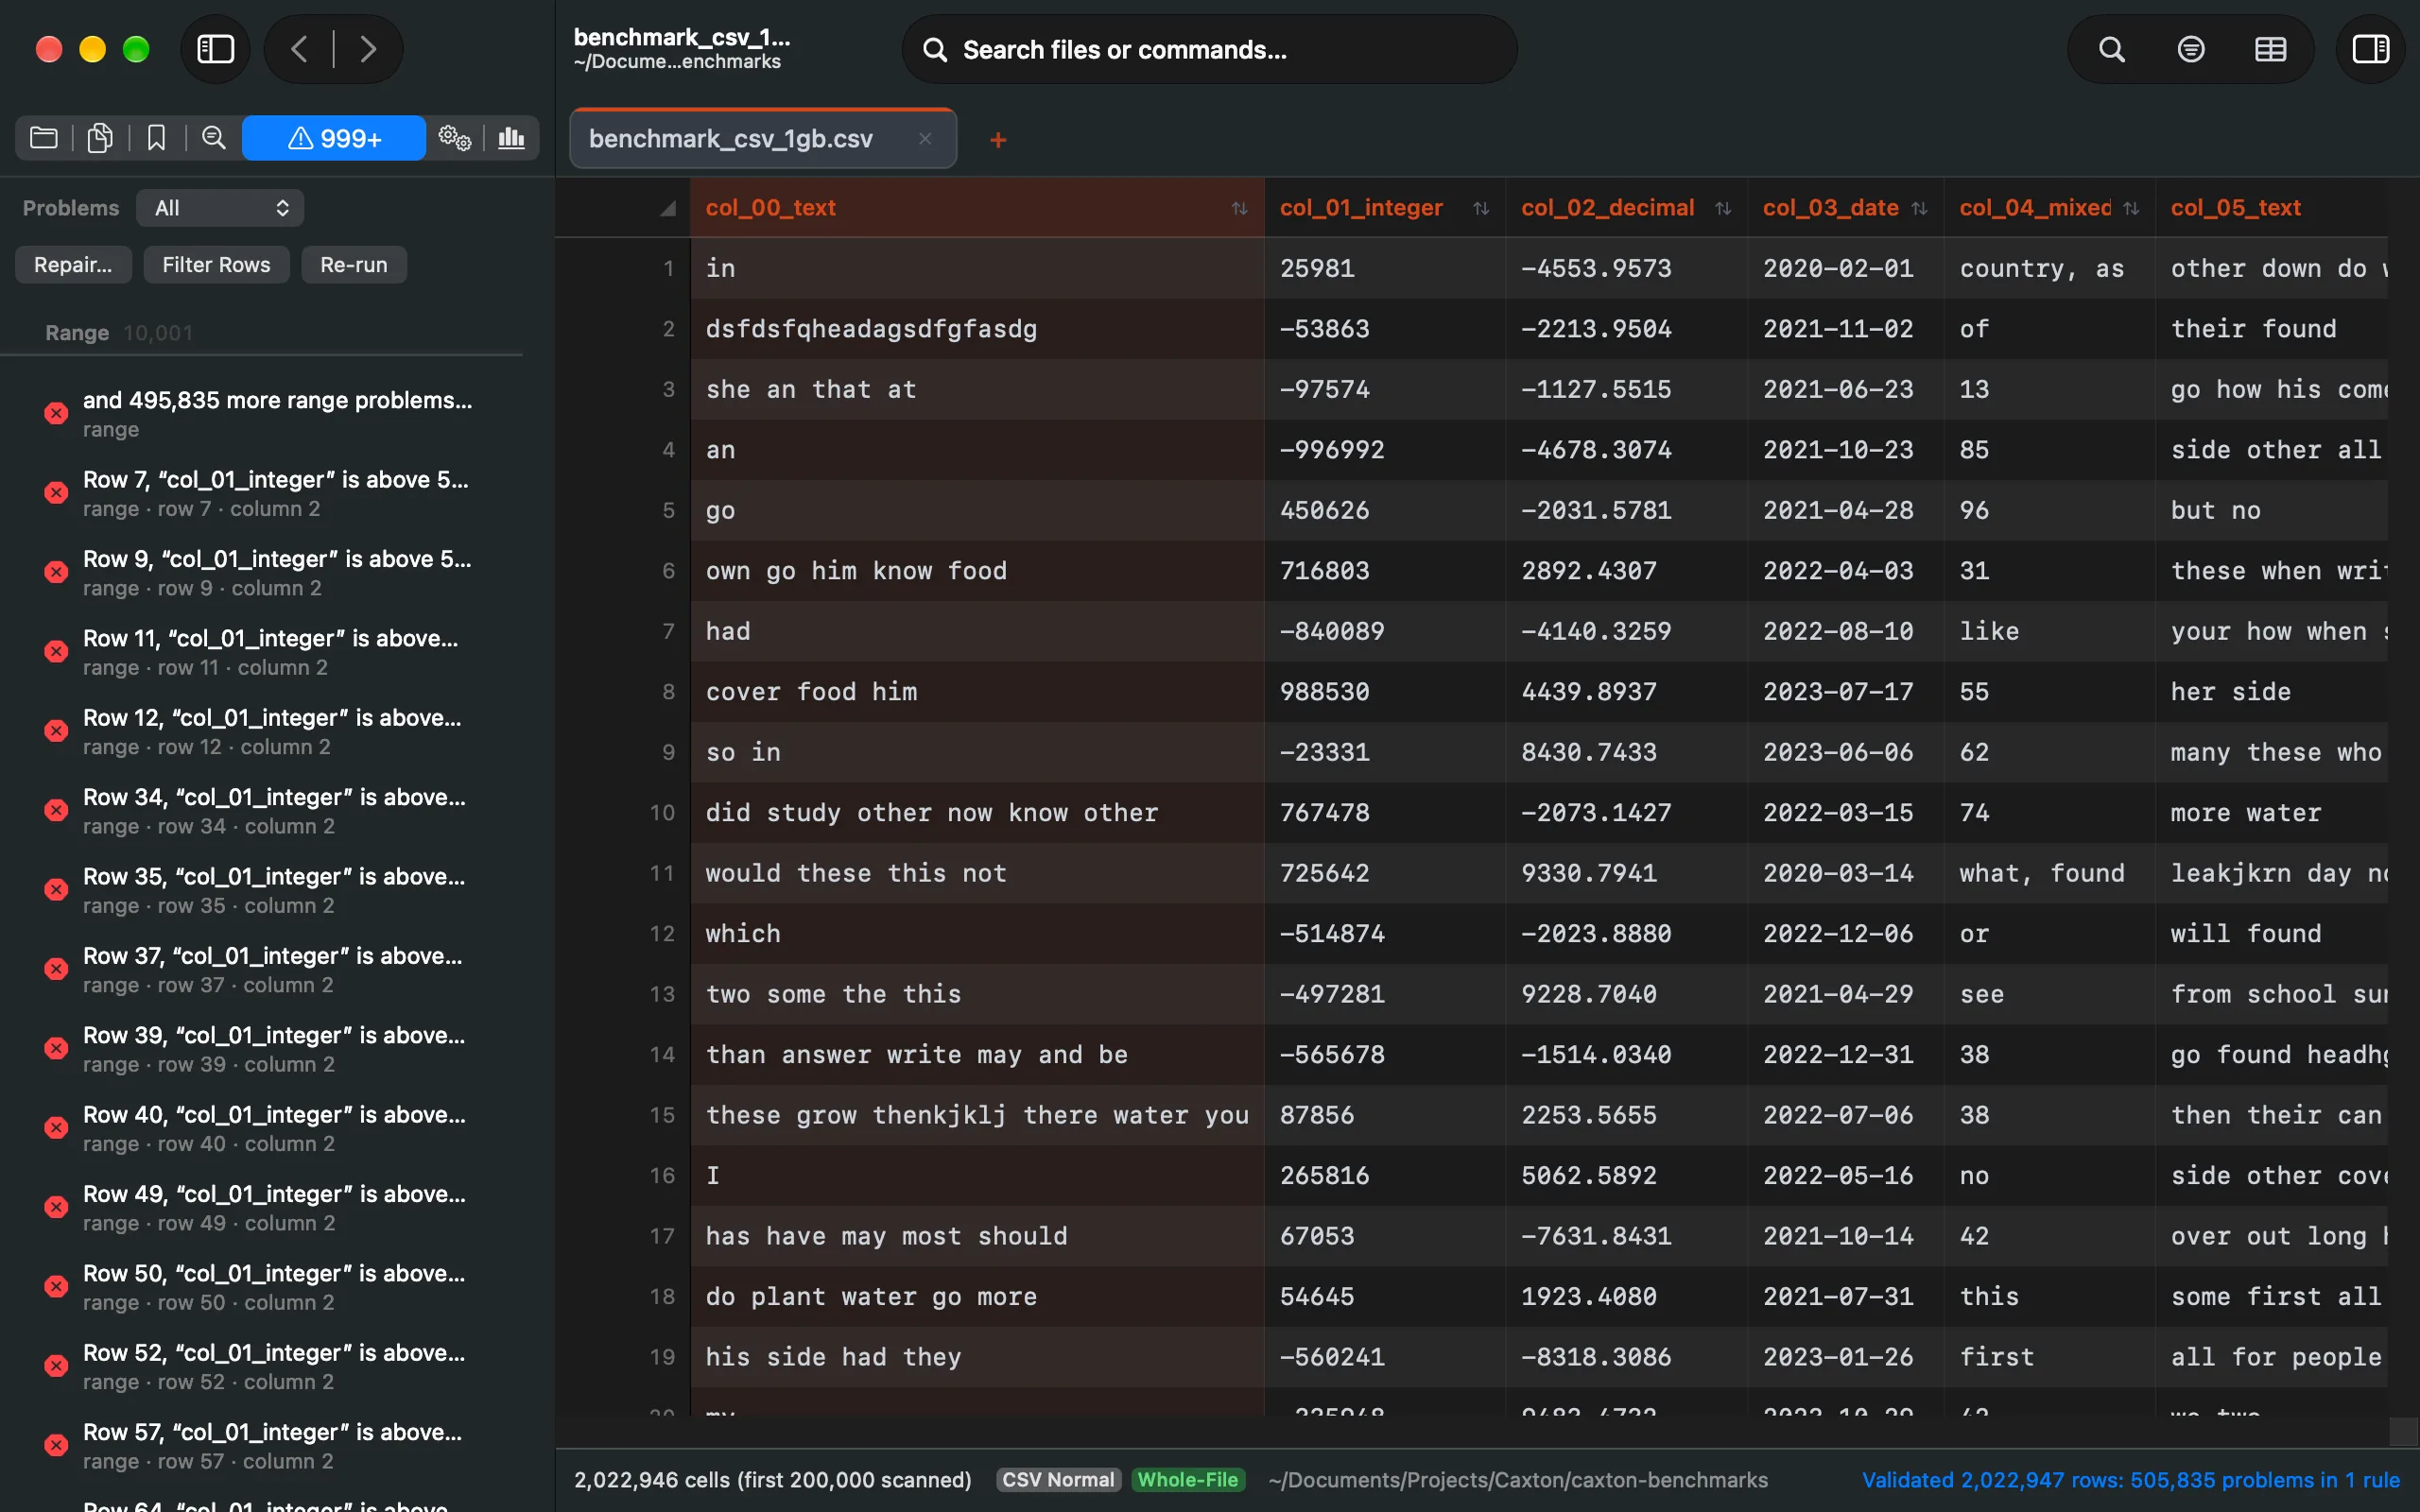This screenshot has width=2420, height=1512.
Task: Click the table view icon in toolbar
Action: 2270,49
